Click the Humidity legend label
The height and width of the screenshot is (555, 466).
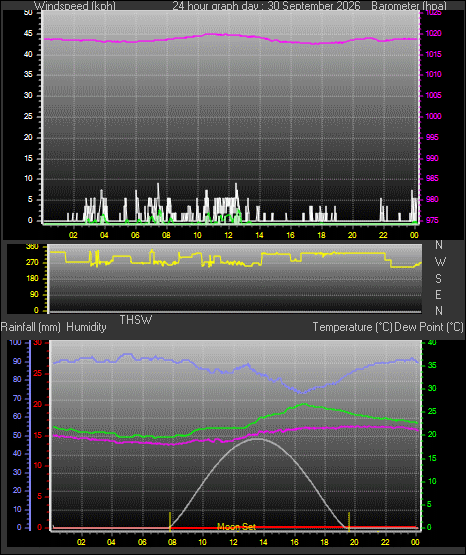[86, 327]
